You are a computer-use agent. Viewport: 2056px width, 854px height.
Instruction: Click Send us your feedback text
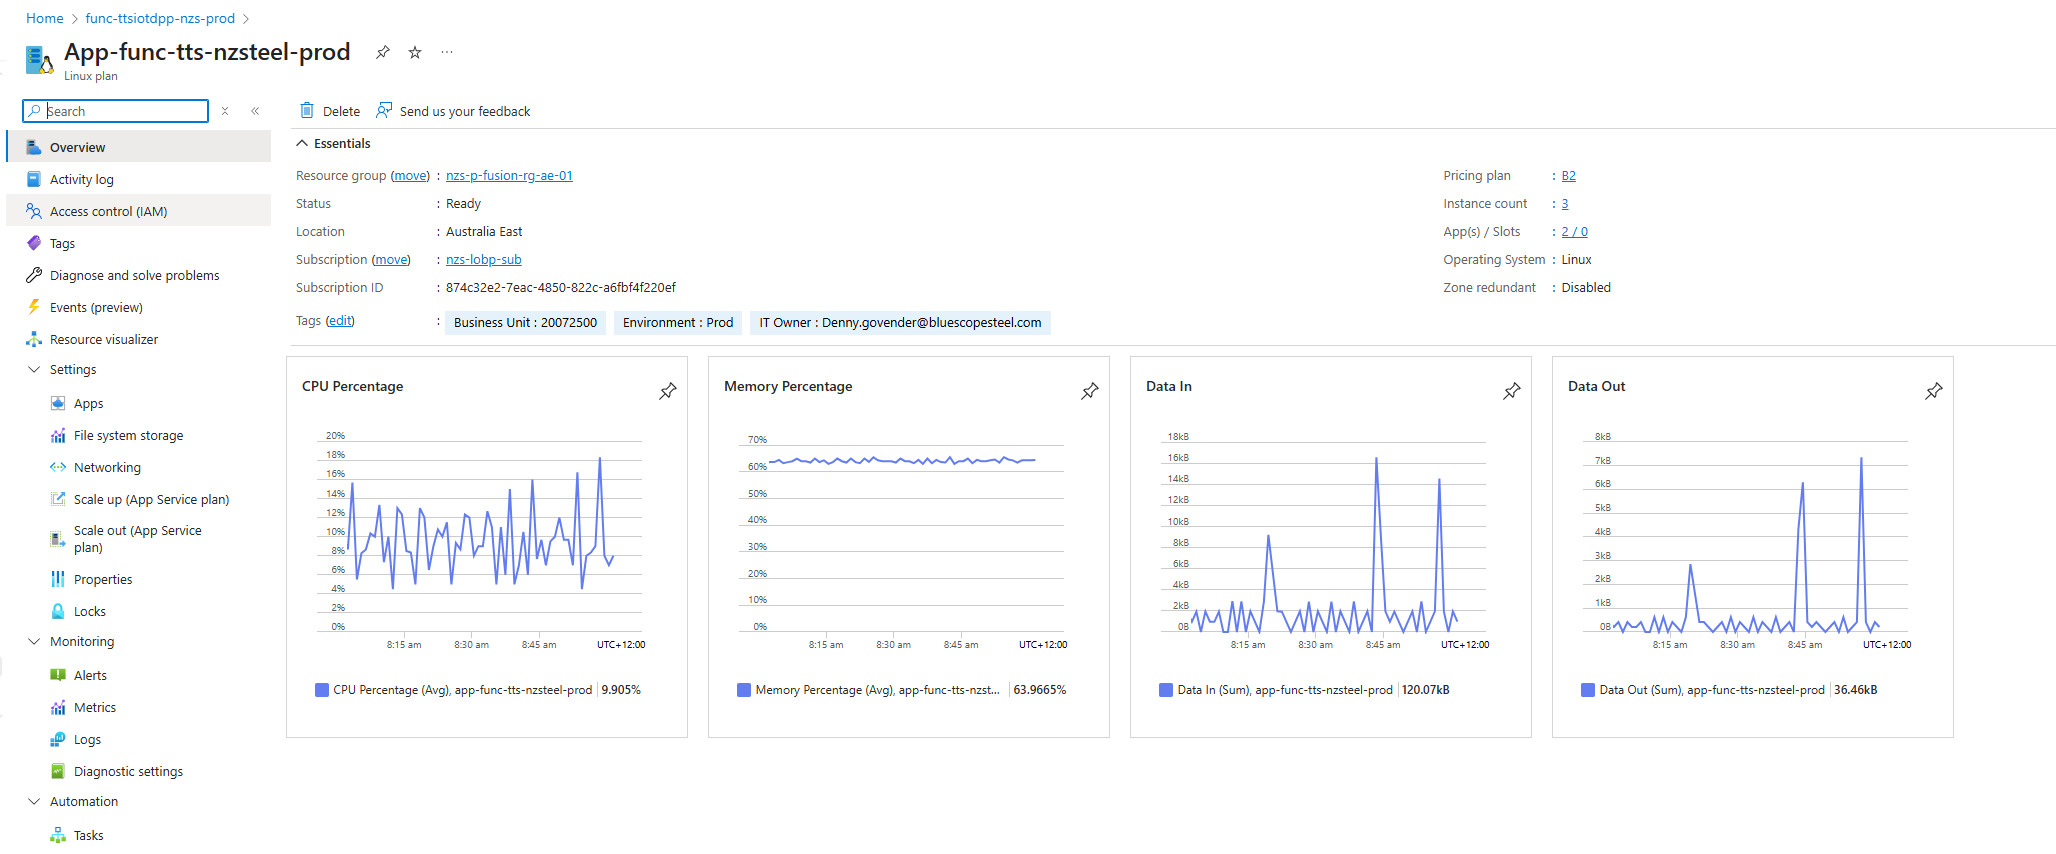point(465,111)
